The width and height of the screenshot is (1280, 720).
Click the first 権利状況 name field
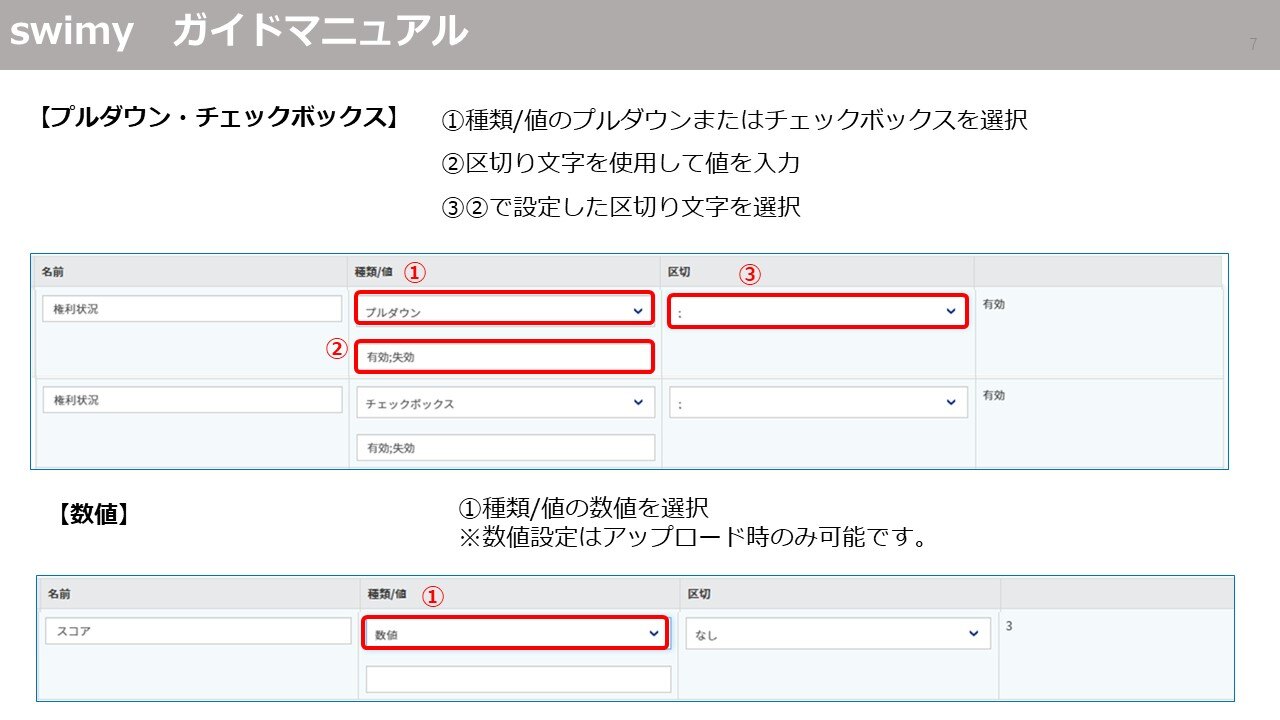[x=190, y=308]
